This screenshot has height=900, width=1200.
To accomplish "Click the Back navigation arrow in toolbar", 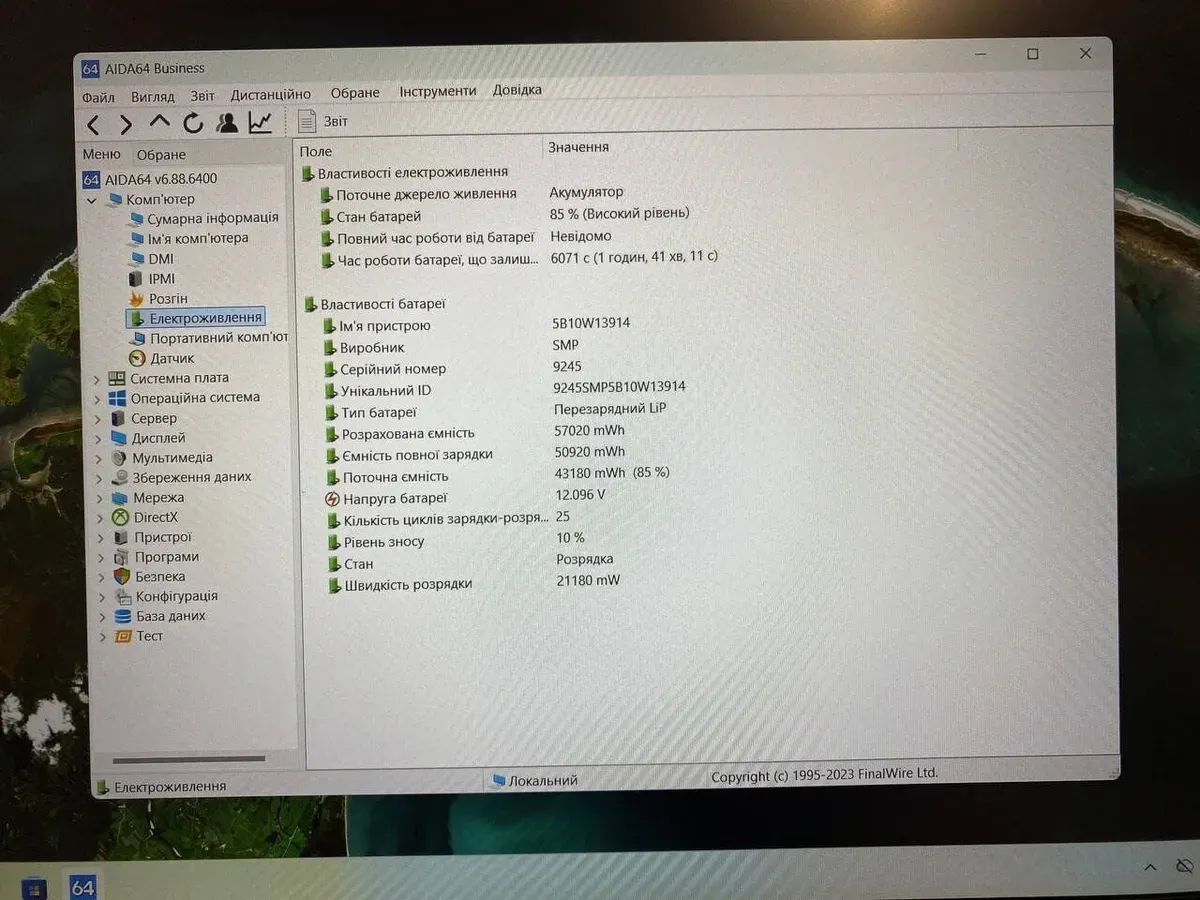I will (93, 124).
